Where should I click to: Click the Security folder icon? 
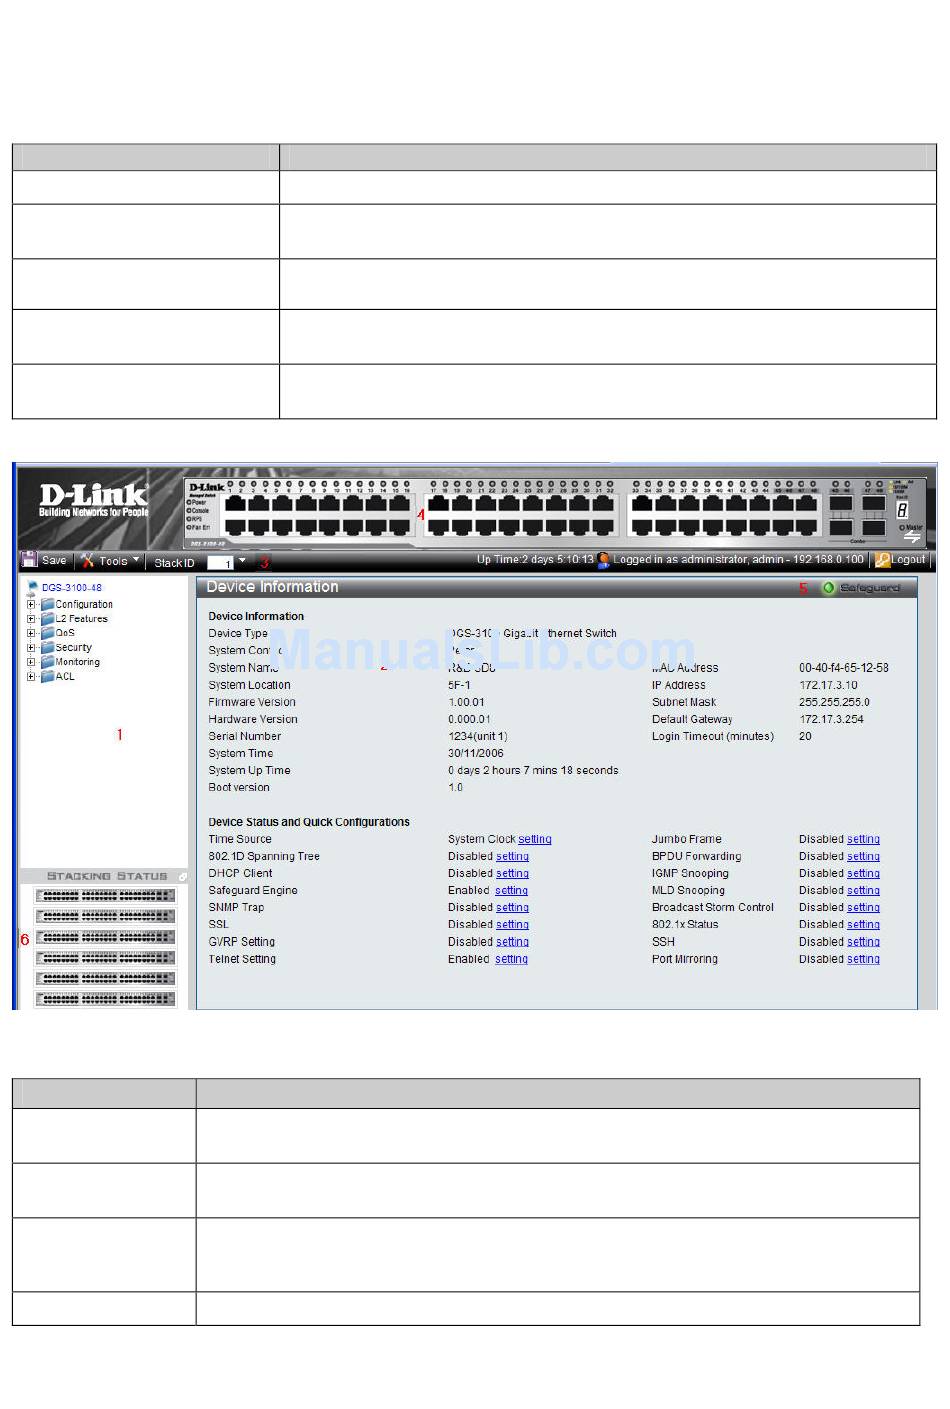pos(47,648)
